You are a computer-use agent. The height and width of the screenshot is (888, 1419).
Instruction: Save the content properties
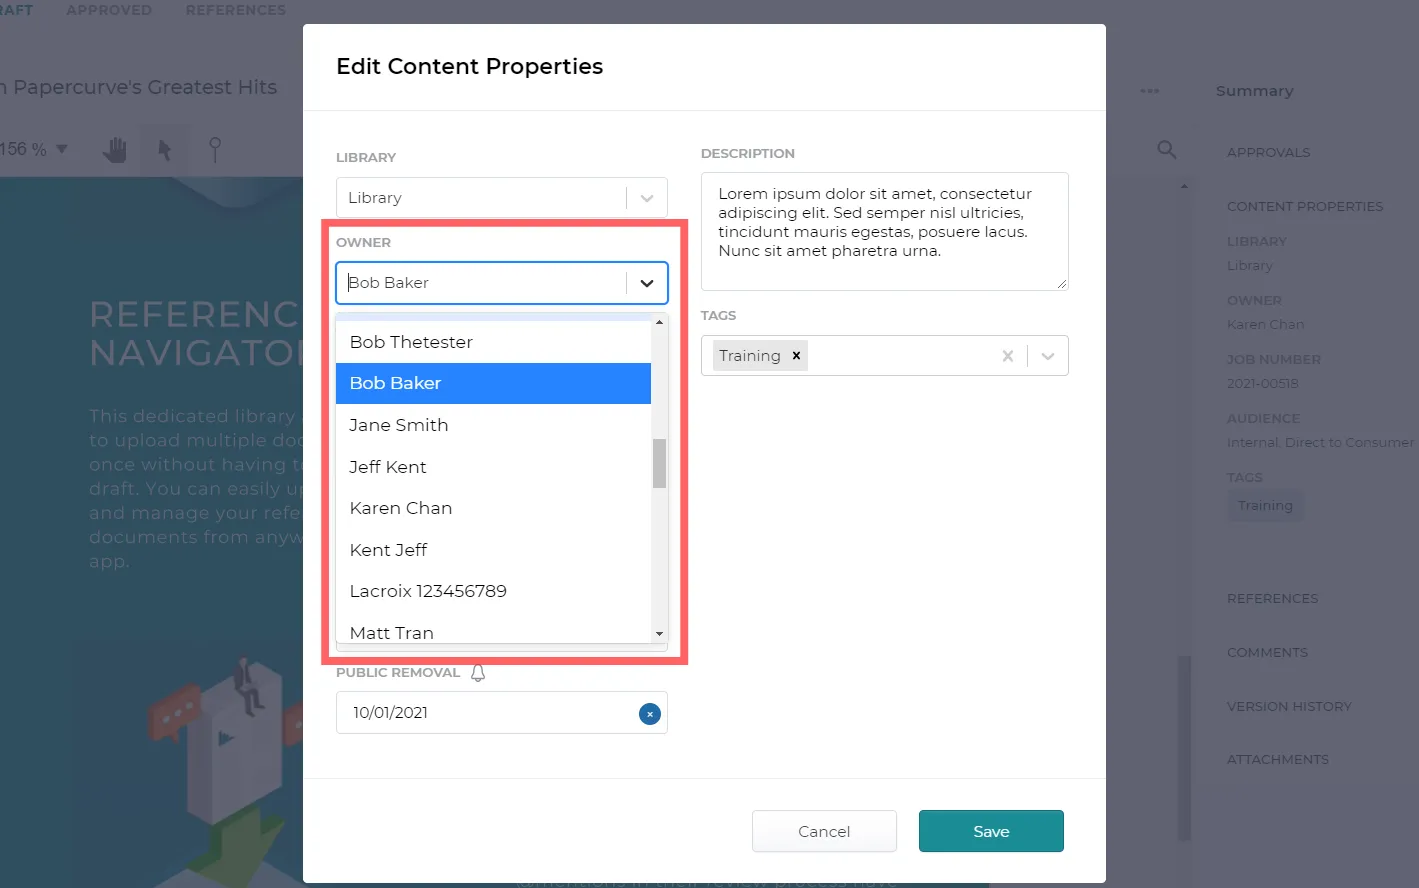click(991, 831)
